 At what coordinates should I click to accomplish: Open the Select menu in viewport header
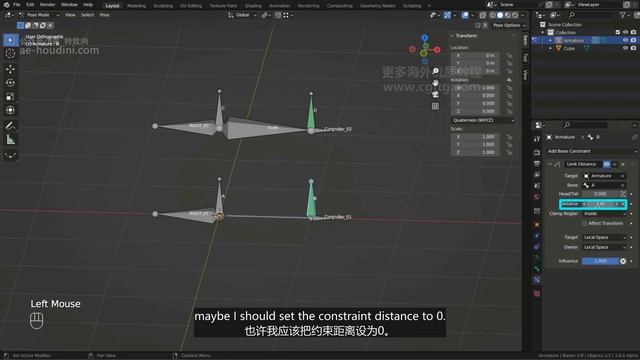(x=87, y=15)
